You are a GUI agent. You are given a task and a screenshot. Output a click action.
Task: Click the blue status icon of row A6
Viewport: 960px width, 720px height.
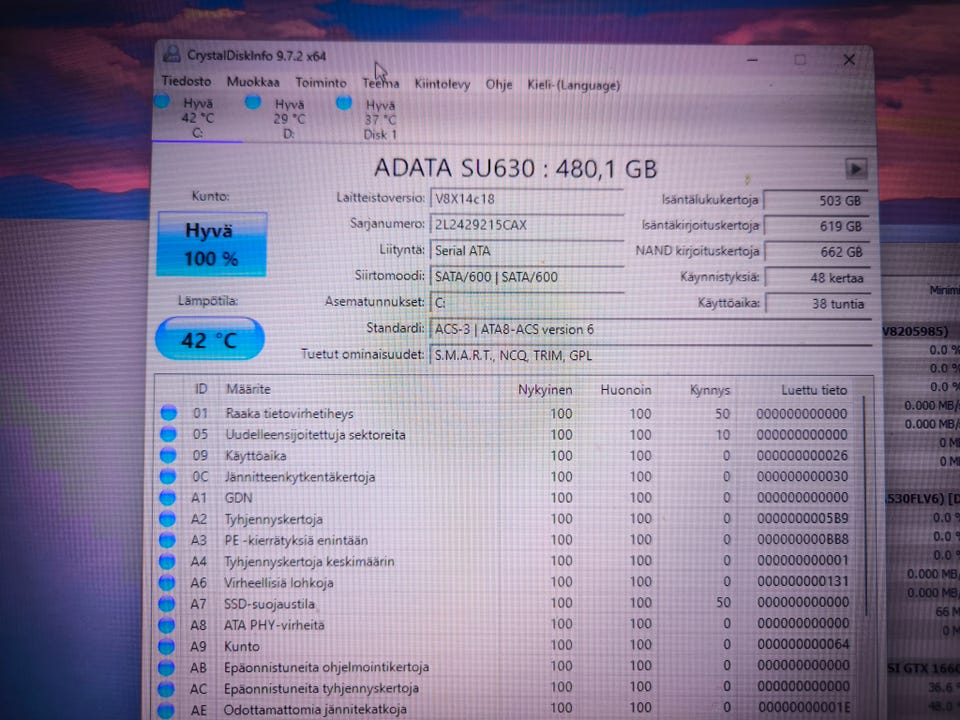(167, 582)
